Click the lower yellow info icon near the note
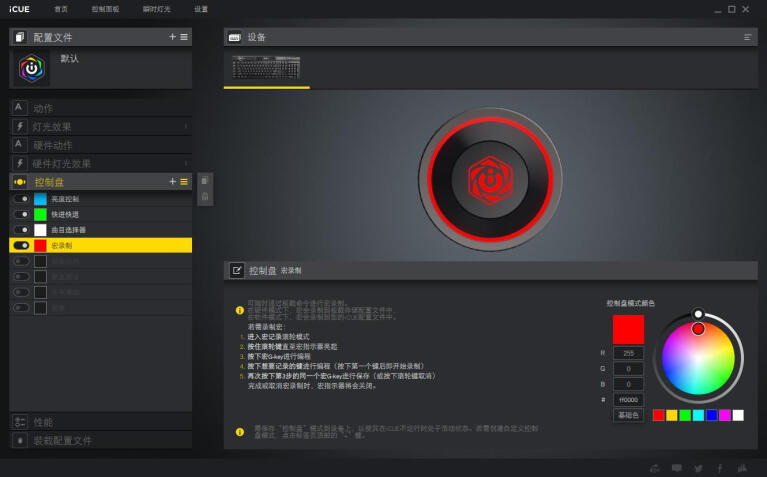Screen dimensions: 767x477 tap(240, 432)
